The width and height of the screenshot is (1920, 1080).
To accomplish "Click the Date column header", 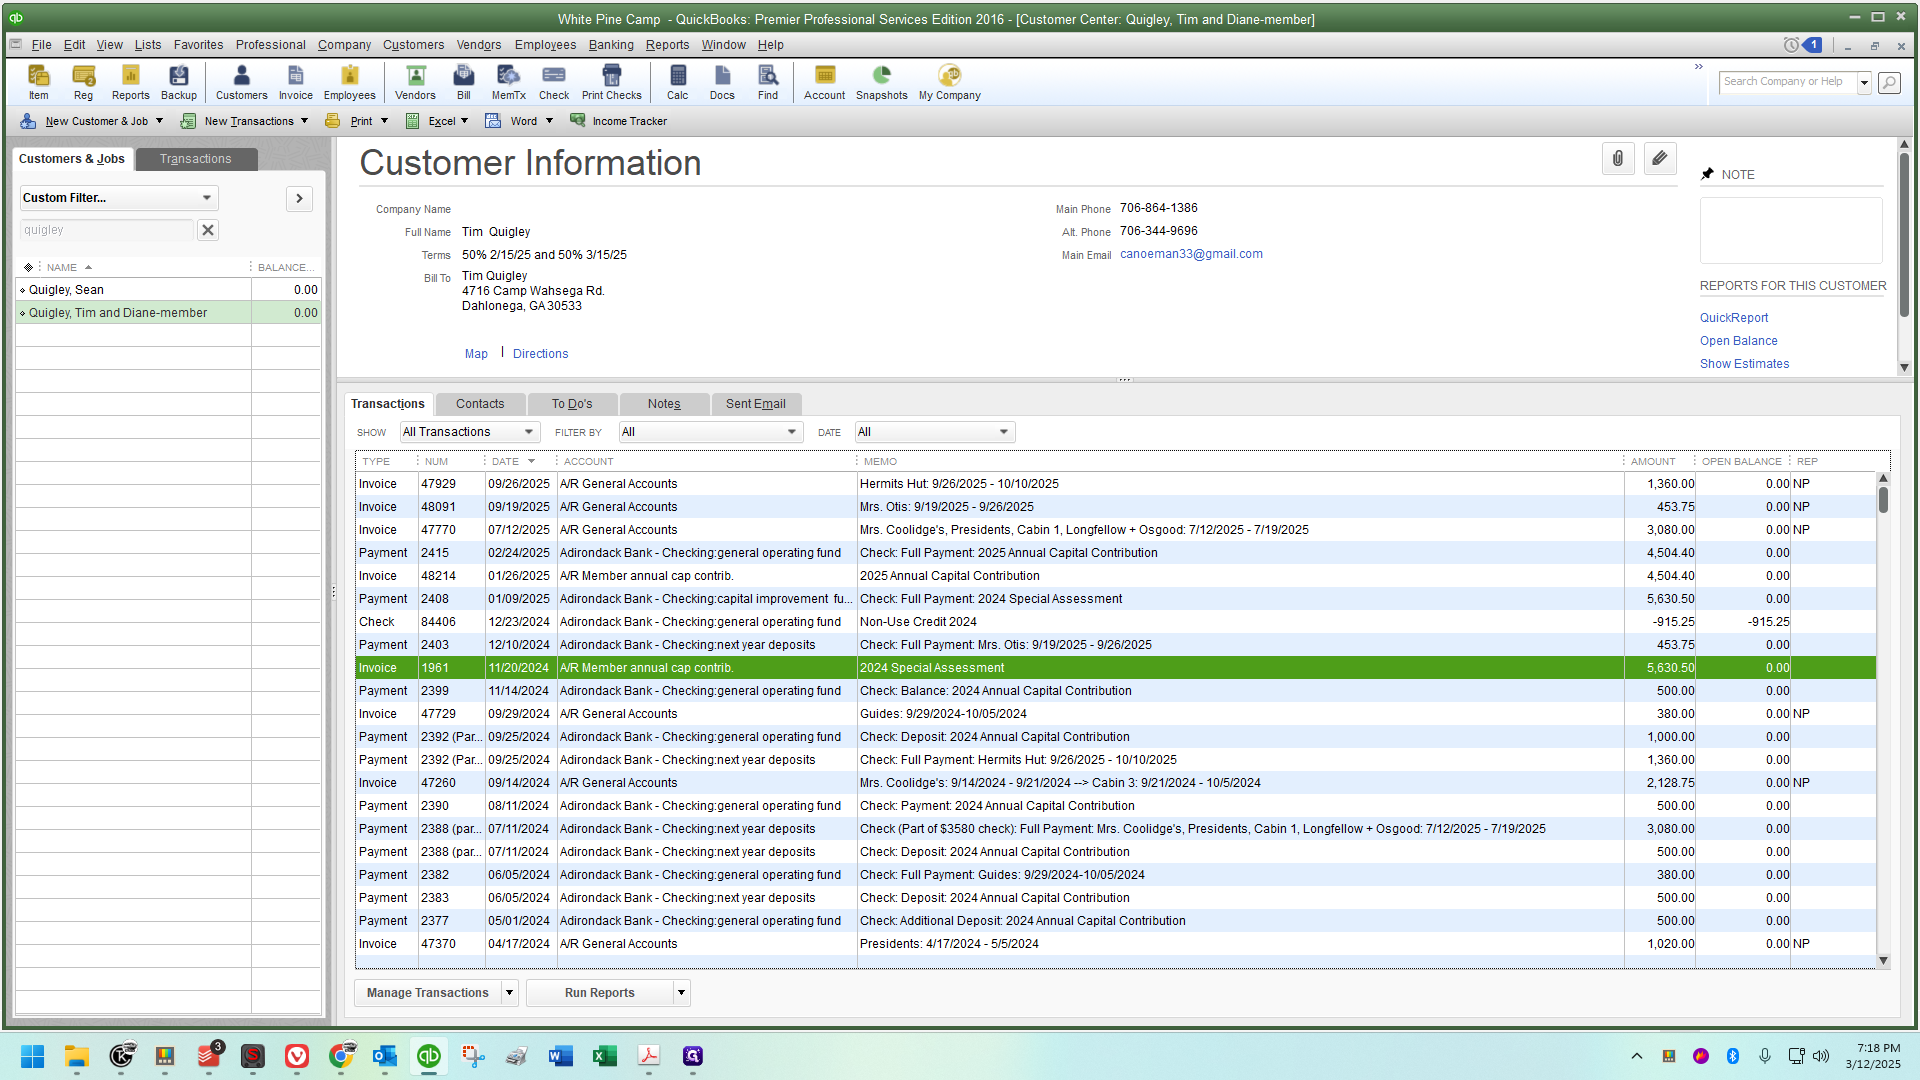I will [x=519, y=462].
